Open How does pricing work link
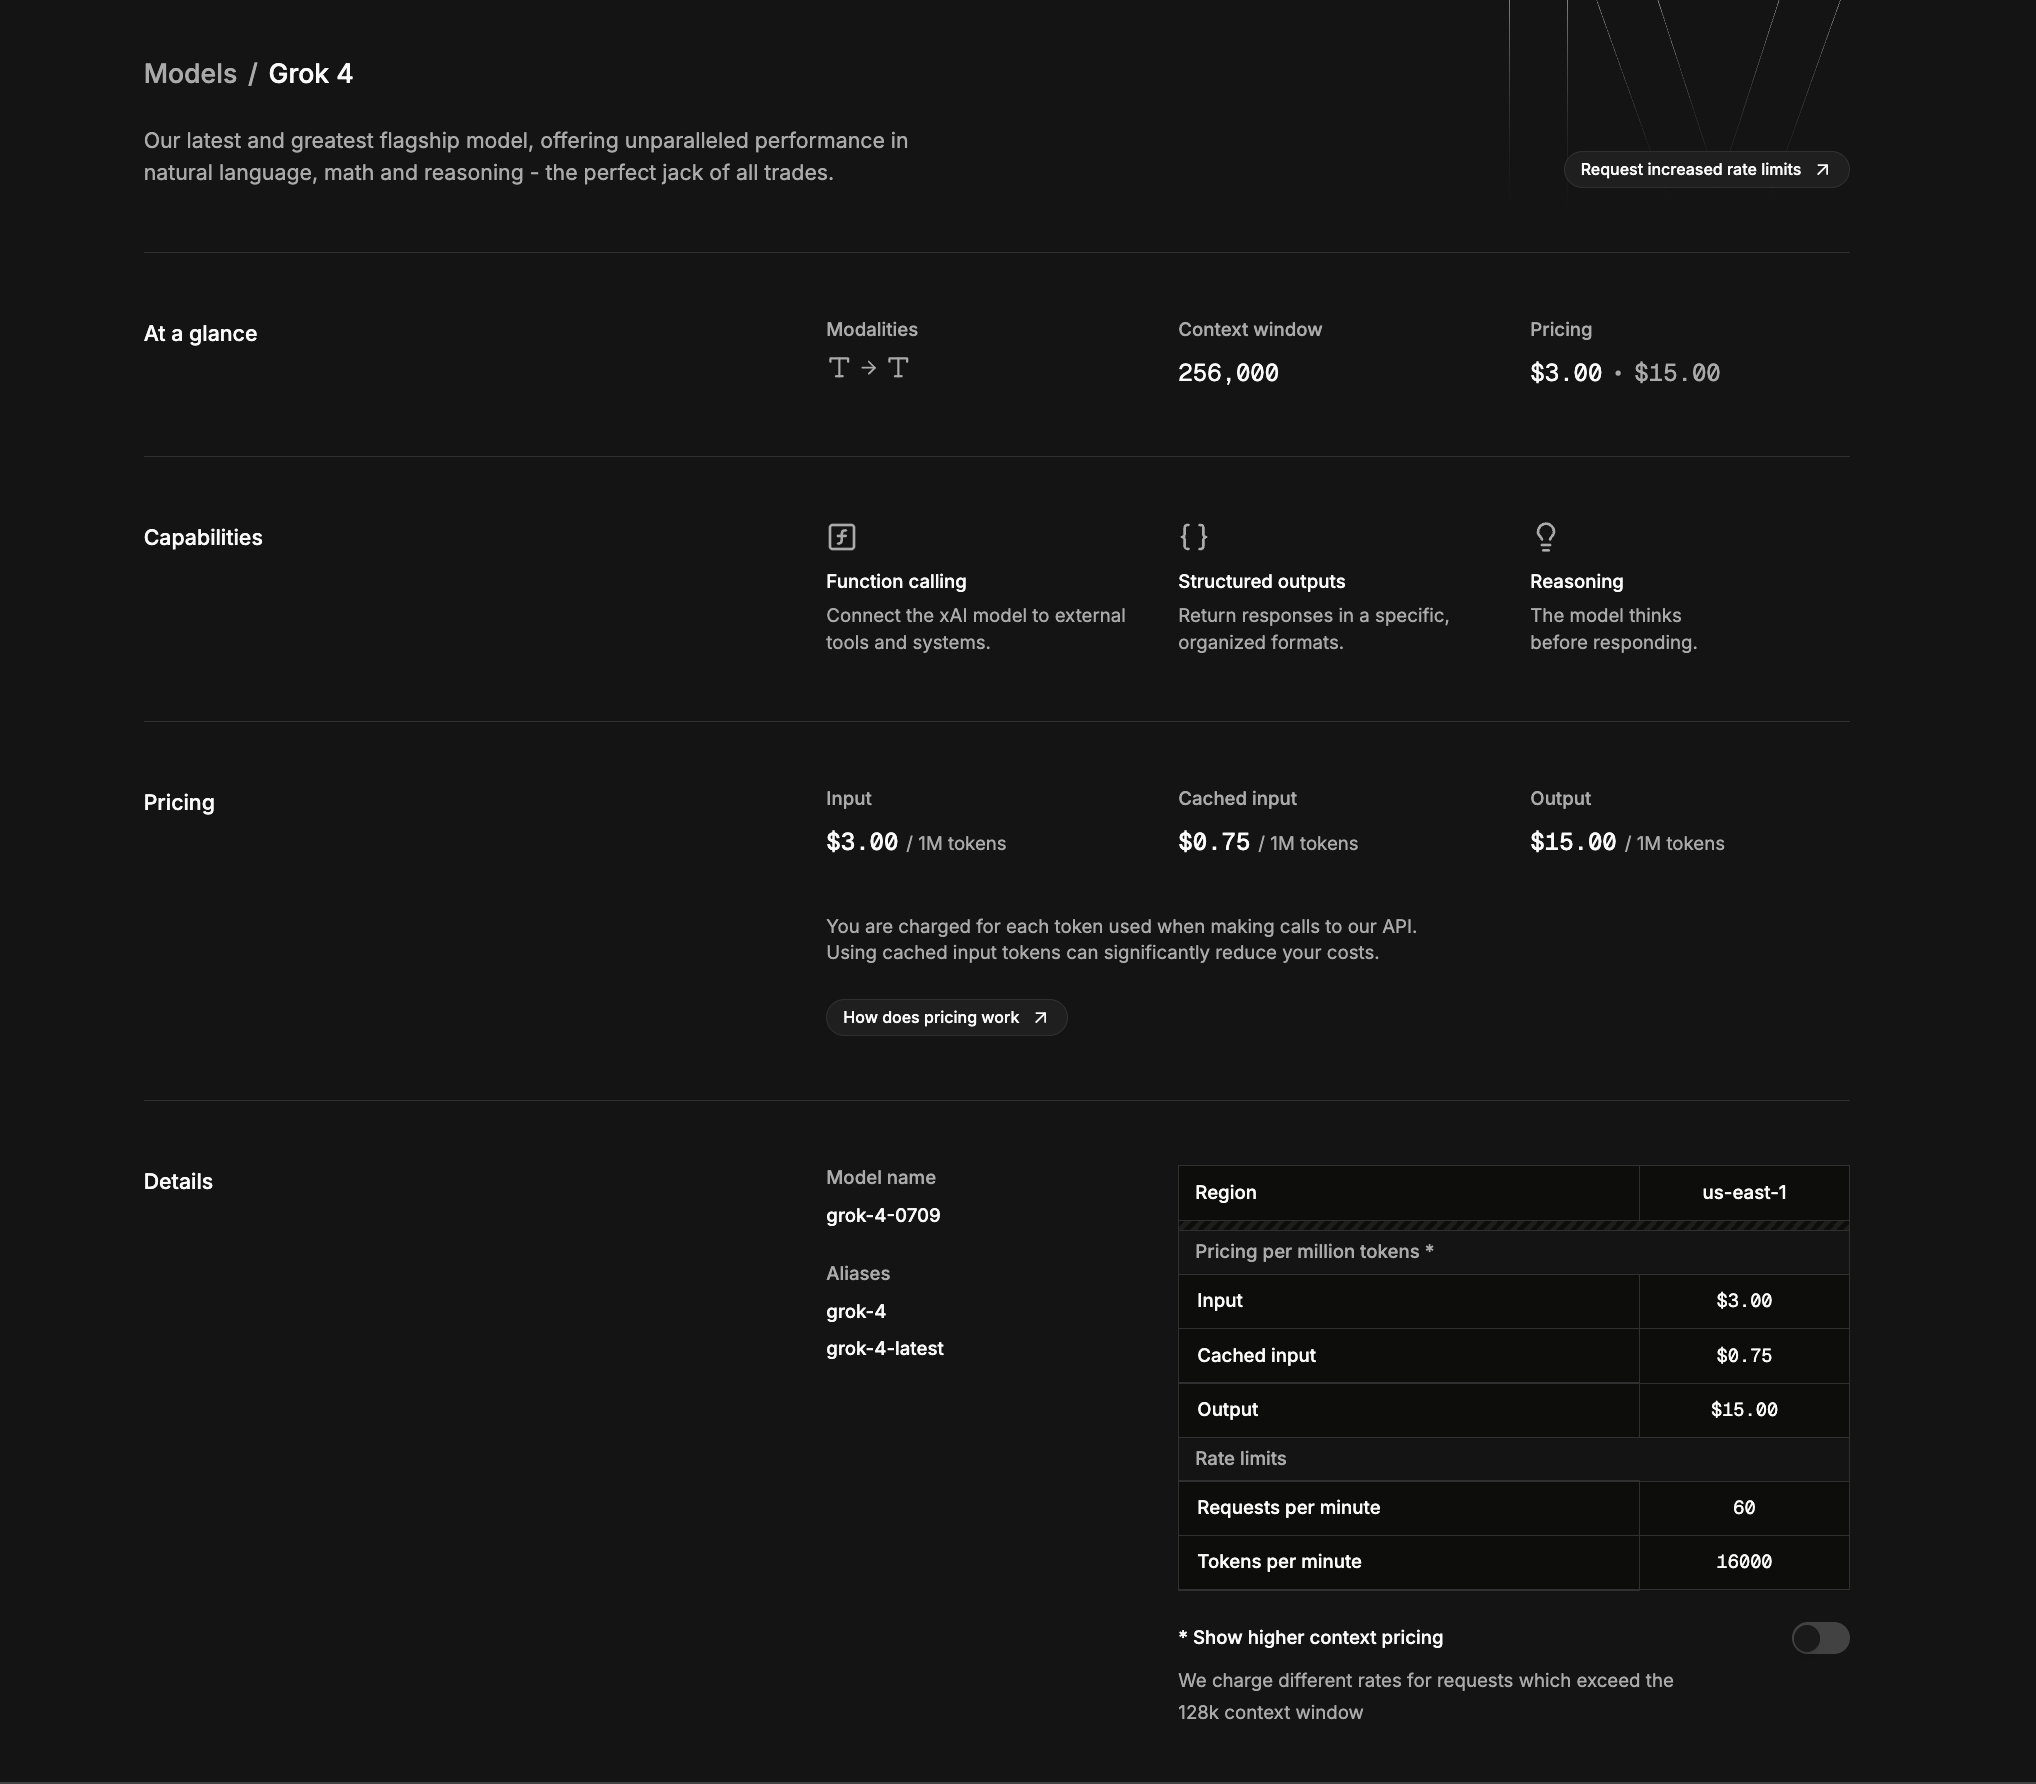This screenshot has height=1784, width=2036. pyautogui.click(x=946, y=1017)
